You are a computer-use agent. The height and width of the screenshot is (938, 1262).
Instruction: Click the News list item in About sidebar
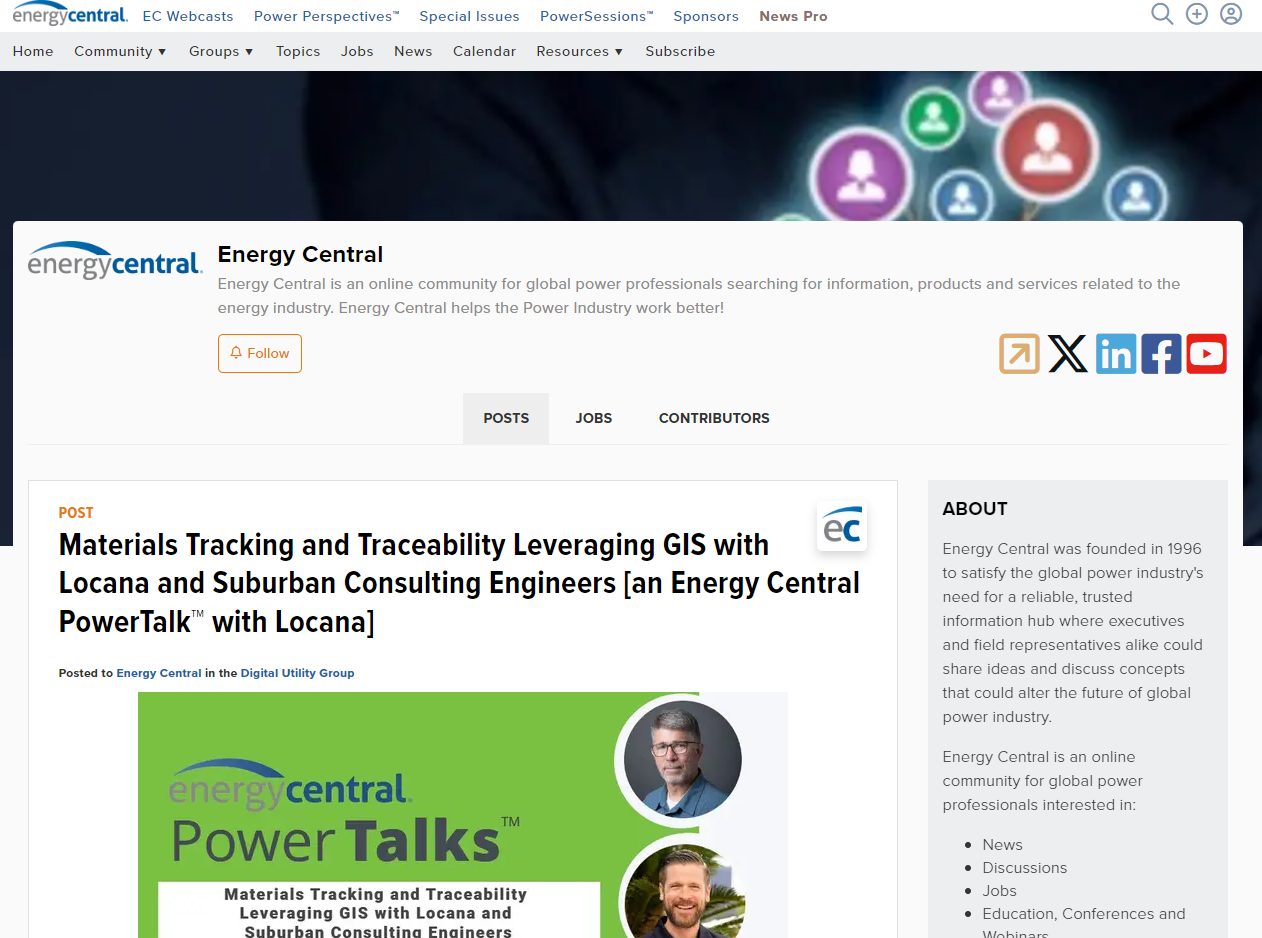point(1002,845)
